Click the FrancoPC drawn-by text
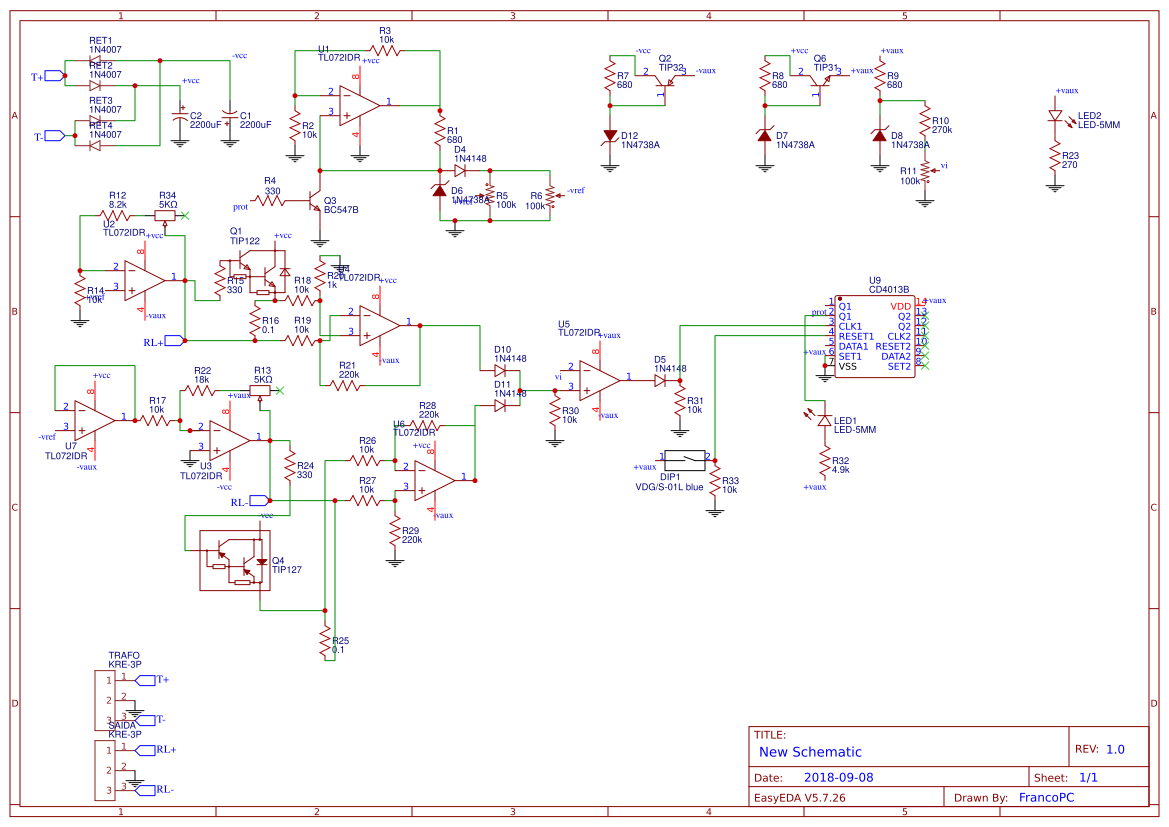Screen dimensions: 1169x827 click(1046, 798)
